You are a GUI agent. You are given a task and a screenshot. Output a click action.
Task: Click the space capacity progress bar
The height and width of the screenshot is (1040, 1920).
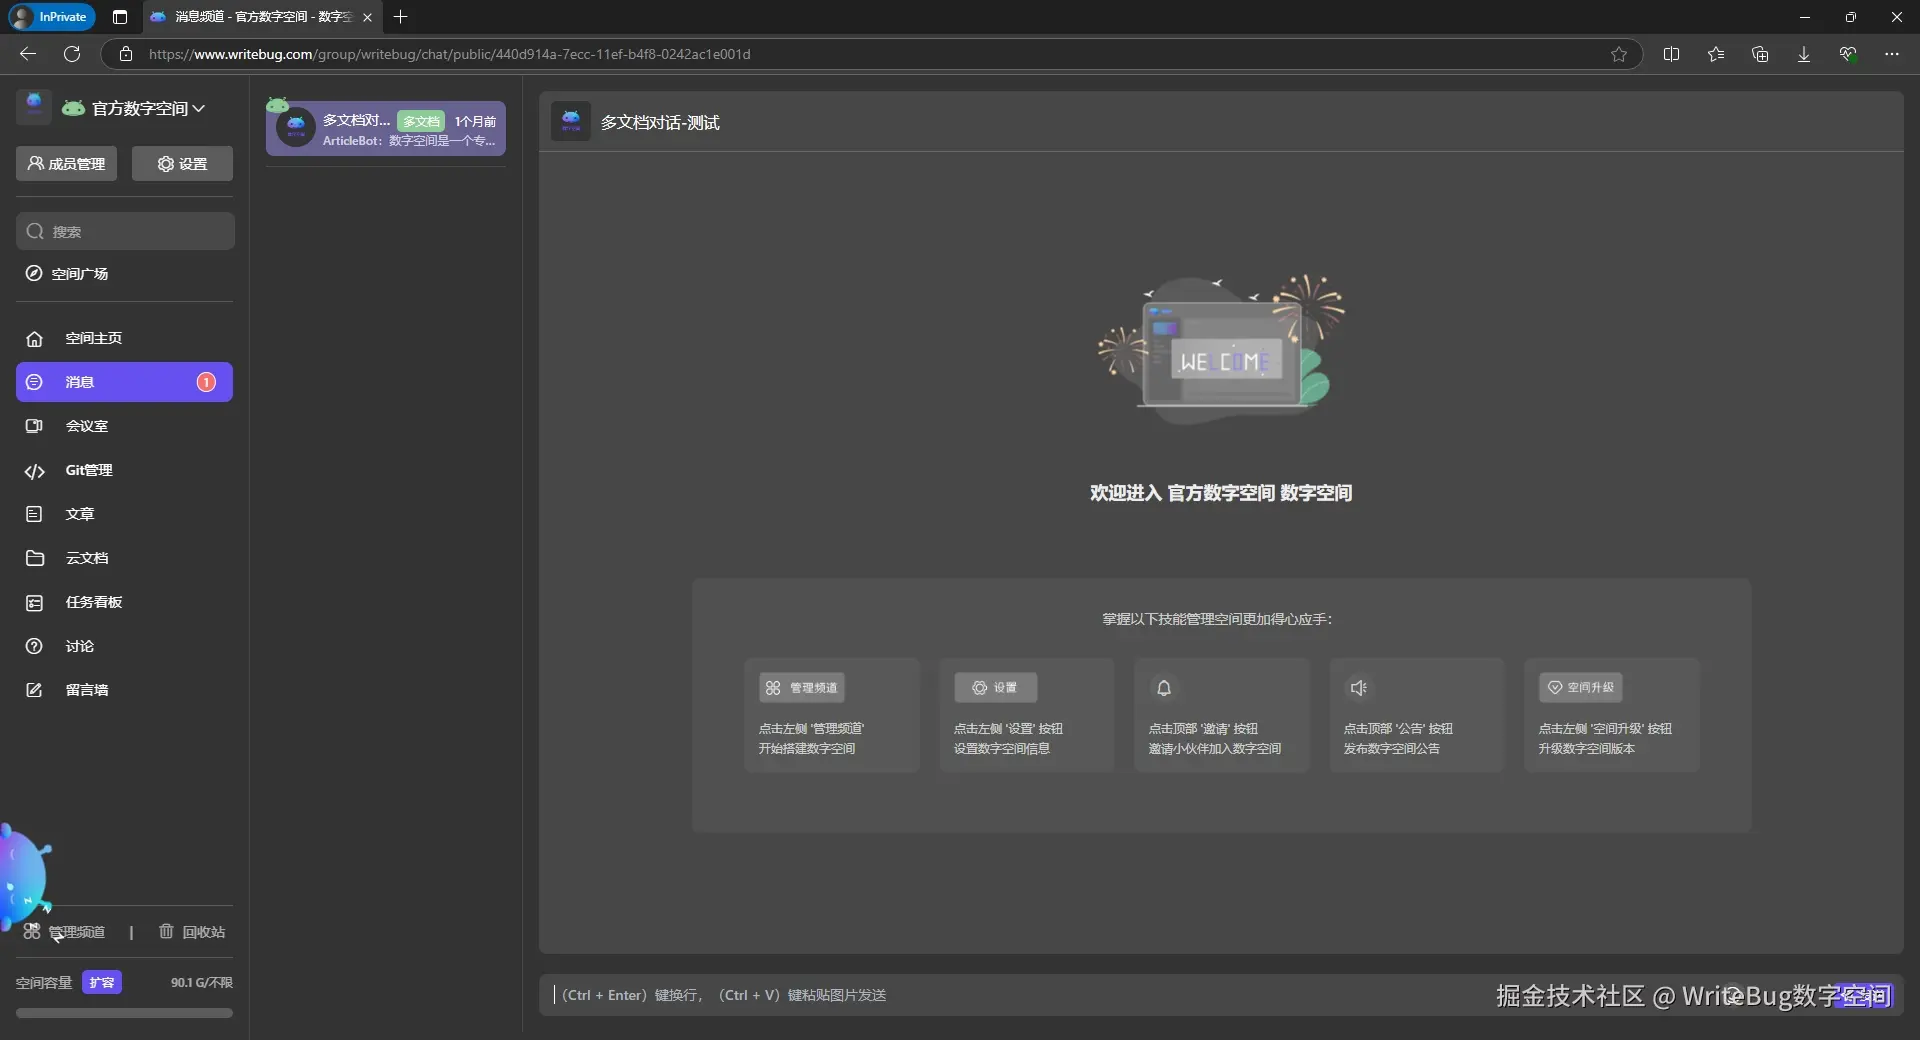124,1013
